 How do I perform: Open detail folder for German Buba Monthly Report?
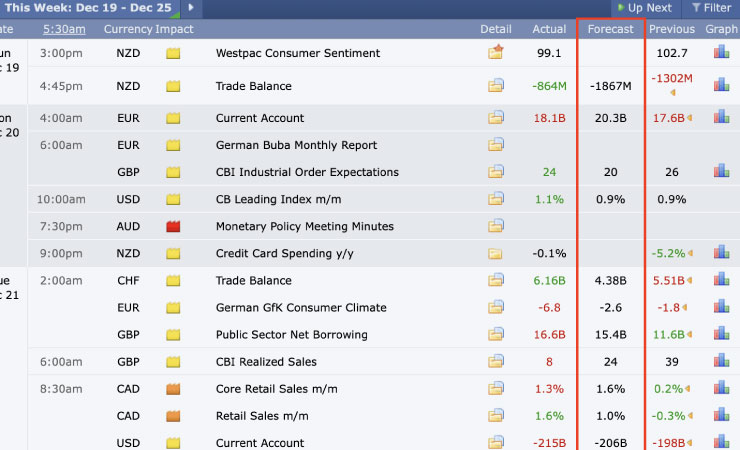[496, 144]
